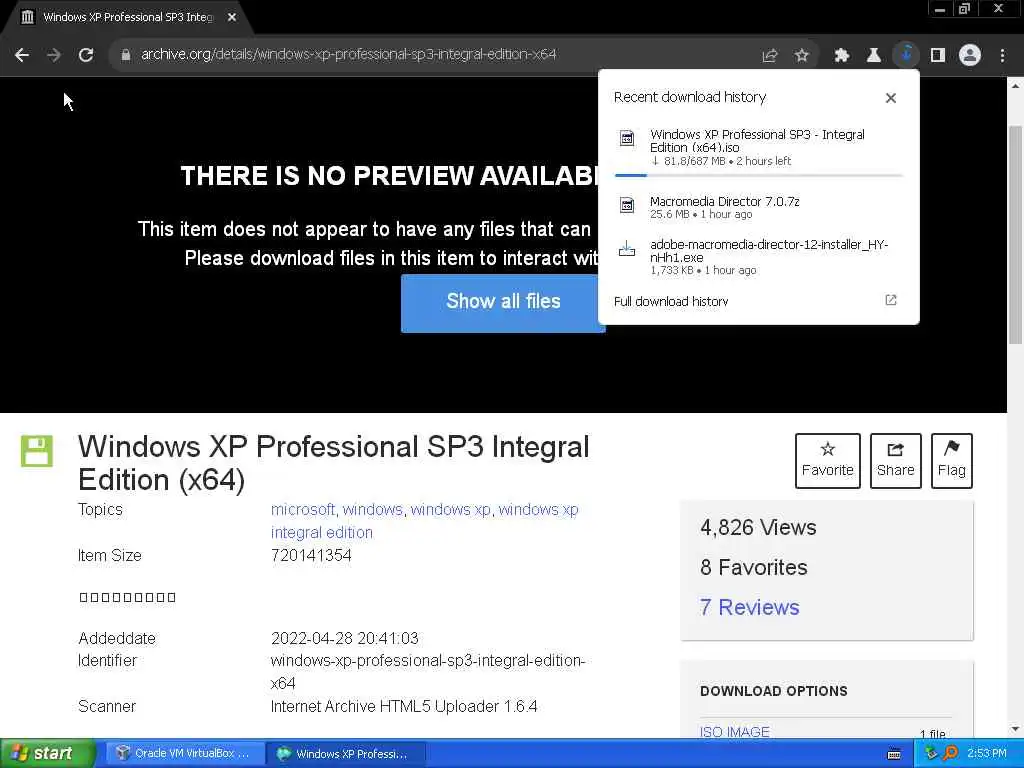This screenshot has width=1024, height=768.
Task: Open Macromedia Director 7.0.7z download
Action: click(x=758, y=207)
